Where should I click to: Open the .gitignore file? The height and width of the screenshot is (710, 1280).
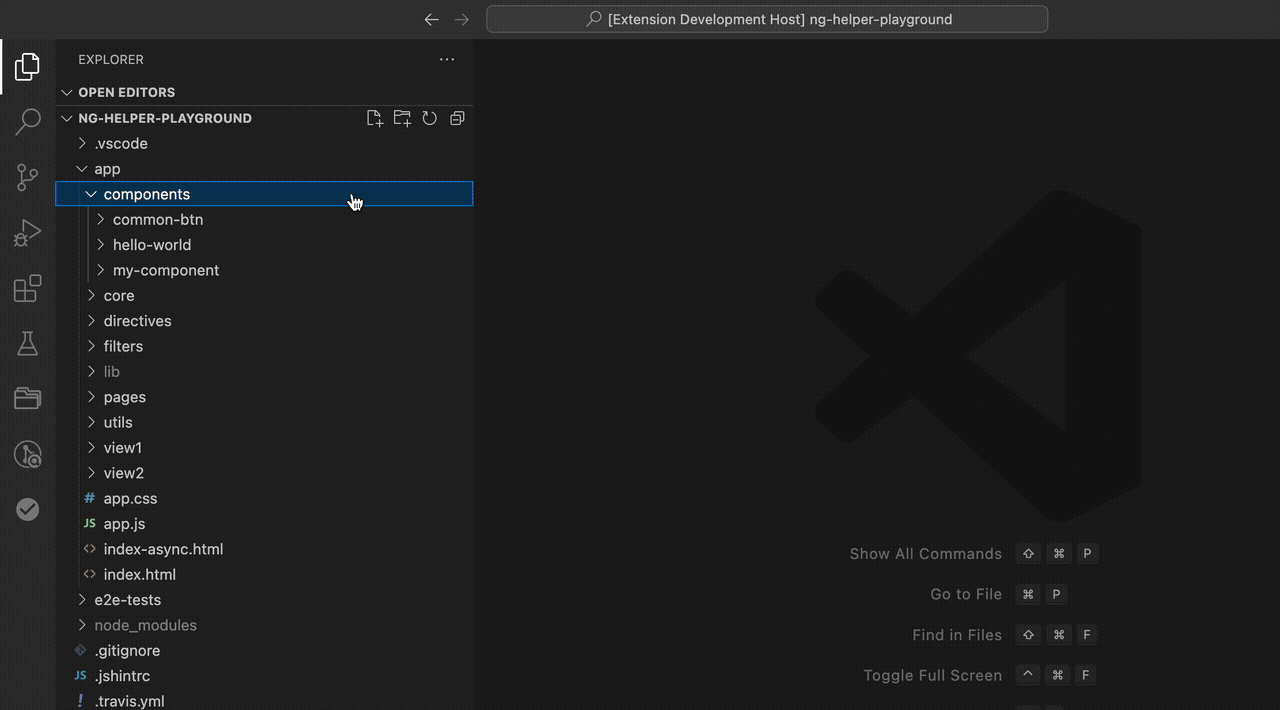point(264,650)
